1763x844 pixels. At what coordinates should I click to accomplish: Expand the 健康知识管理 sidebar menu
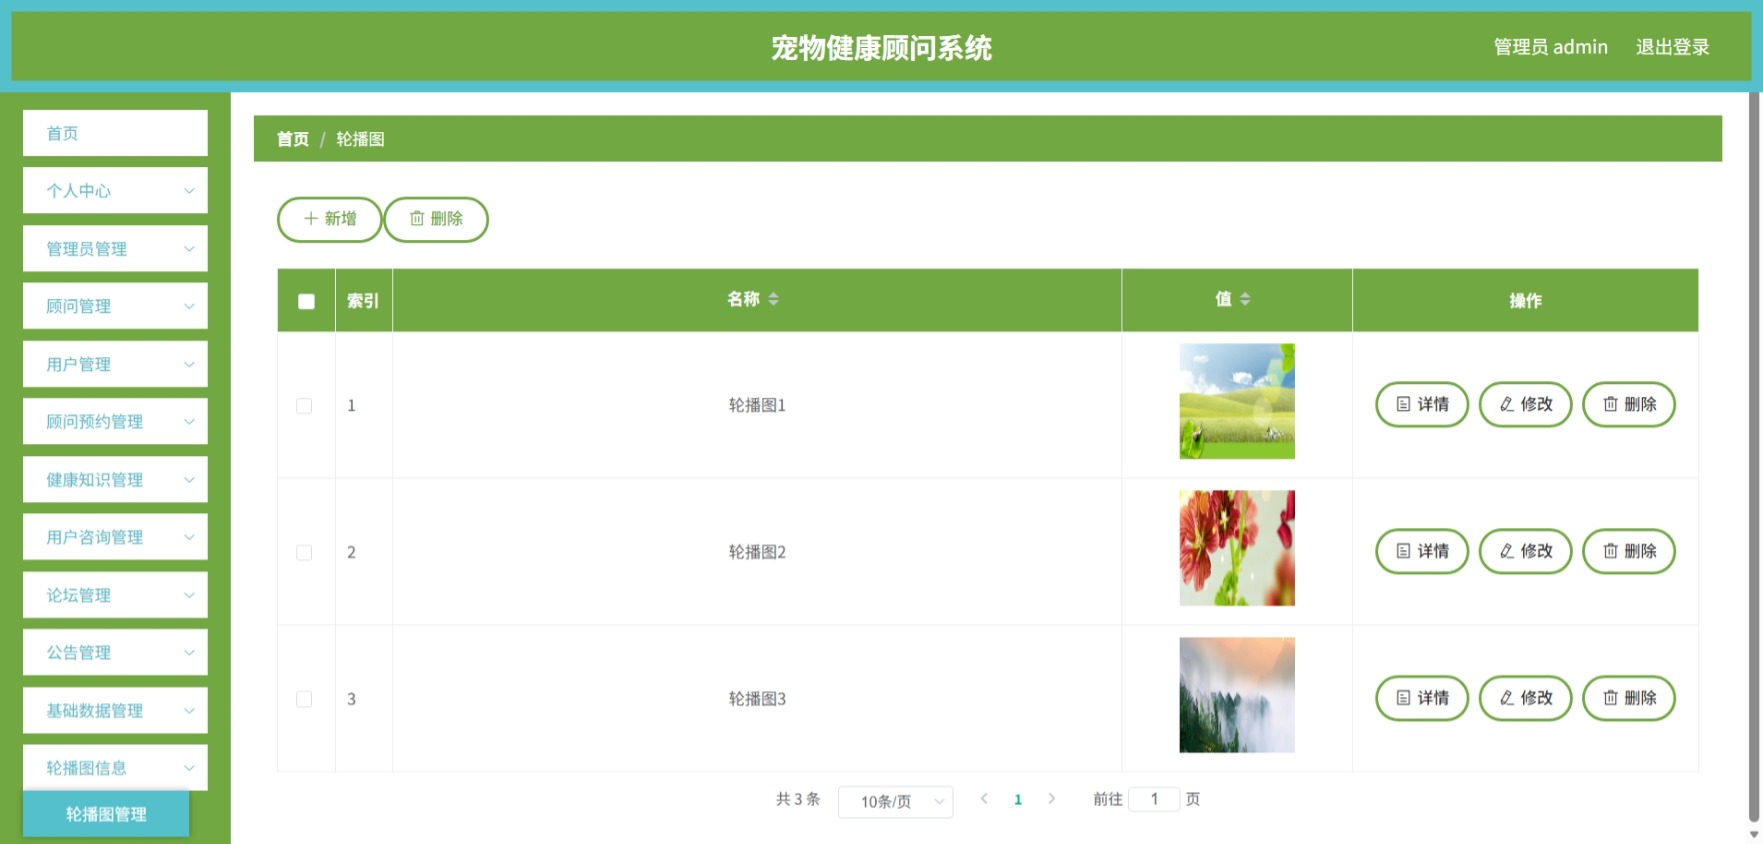[115, 480]
